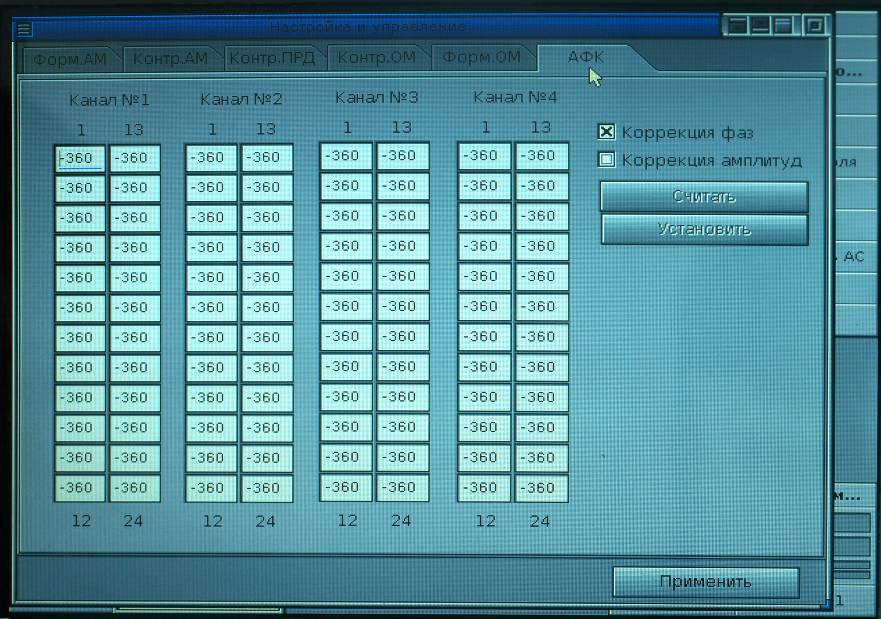
Task: Click Канал №4 element 14 value field
Action: (542, 185)
